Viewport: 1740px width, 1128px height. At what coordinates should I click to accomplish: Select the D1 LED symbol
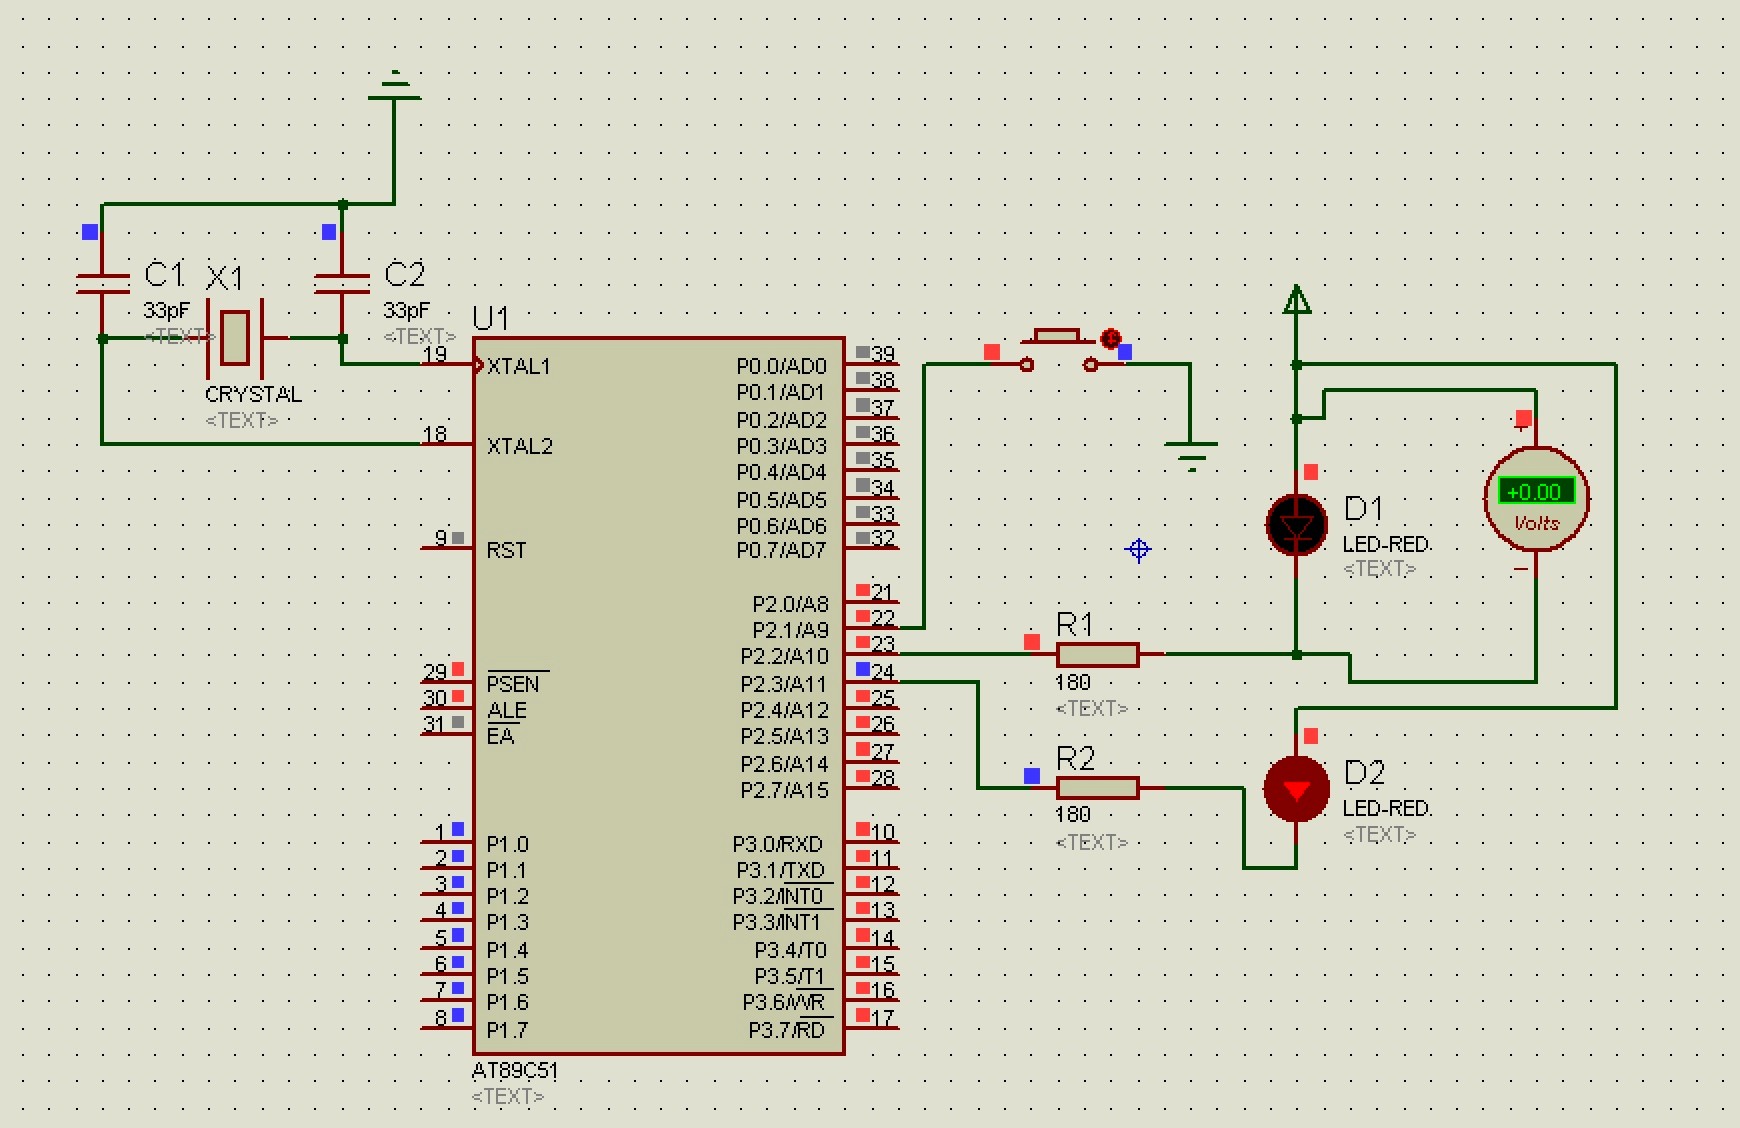click(x=1296, y=525)
